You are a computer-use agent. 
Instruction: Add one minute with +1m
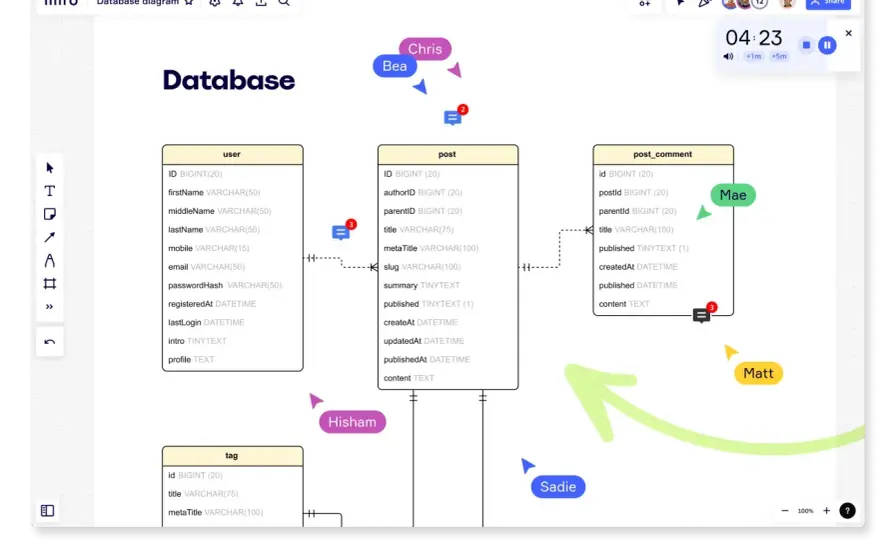pyautogui.click(x=753, y=56)
